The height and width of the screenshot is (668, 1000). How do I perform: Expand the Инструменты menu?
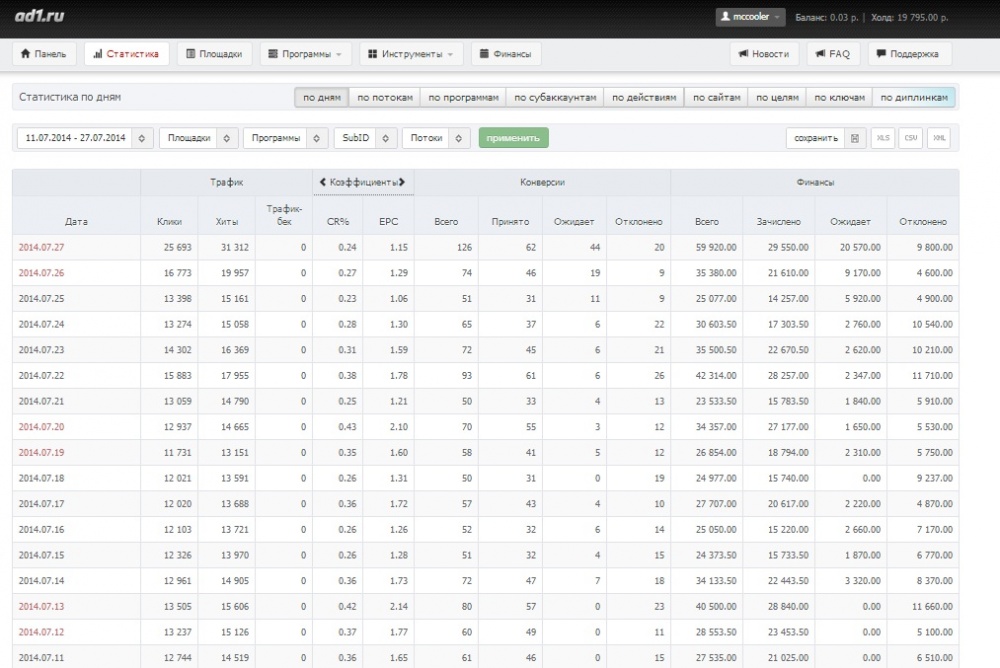411,54
